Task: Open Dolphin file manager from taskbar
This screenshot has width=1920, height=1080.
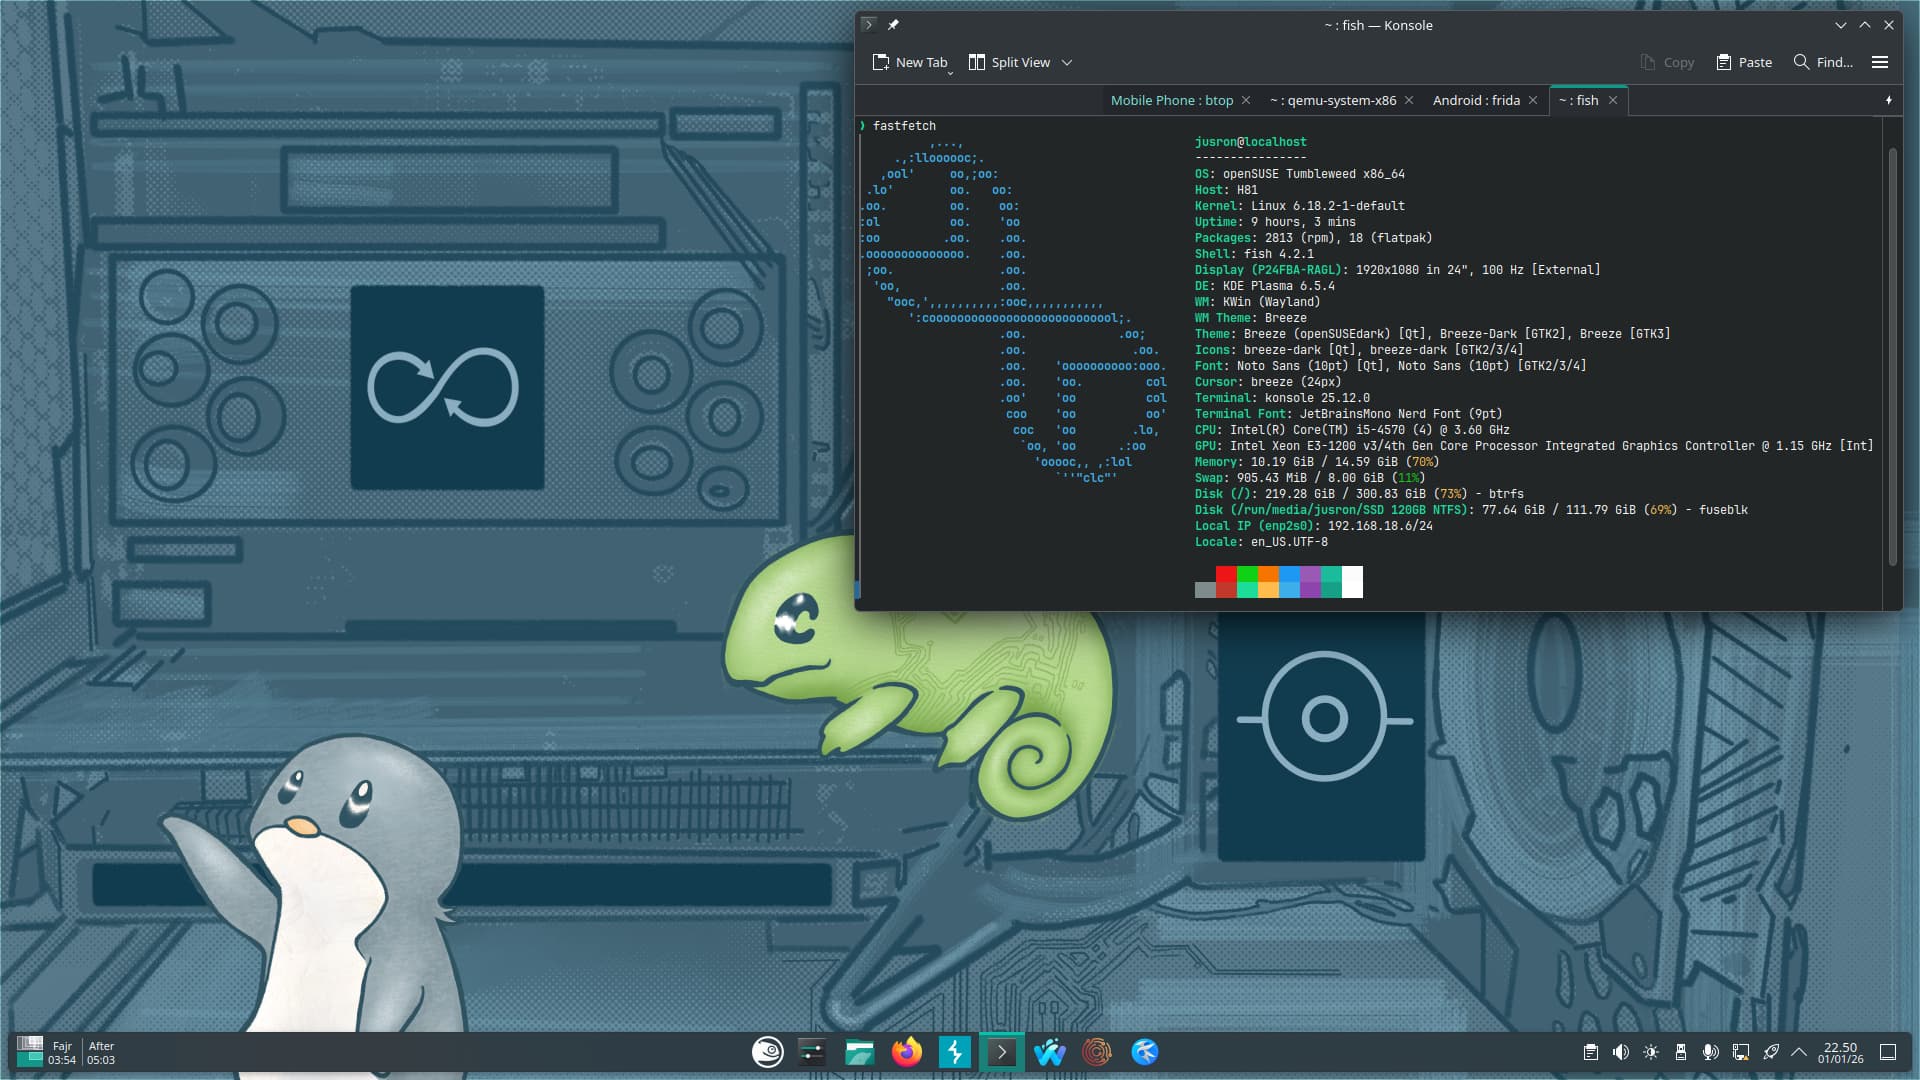Action: click(x=859, y=1052)
